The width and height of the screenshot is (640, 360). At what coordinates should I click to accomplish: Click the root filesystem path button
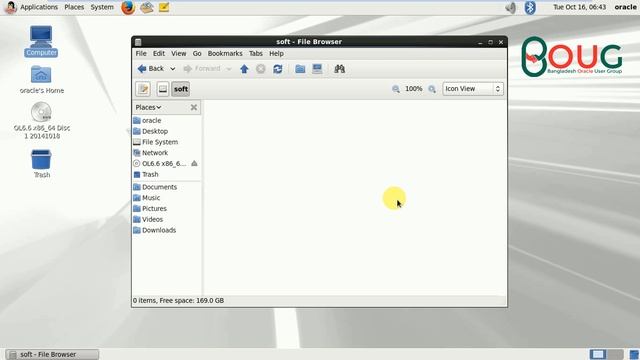[163, 89]
